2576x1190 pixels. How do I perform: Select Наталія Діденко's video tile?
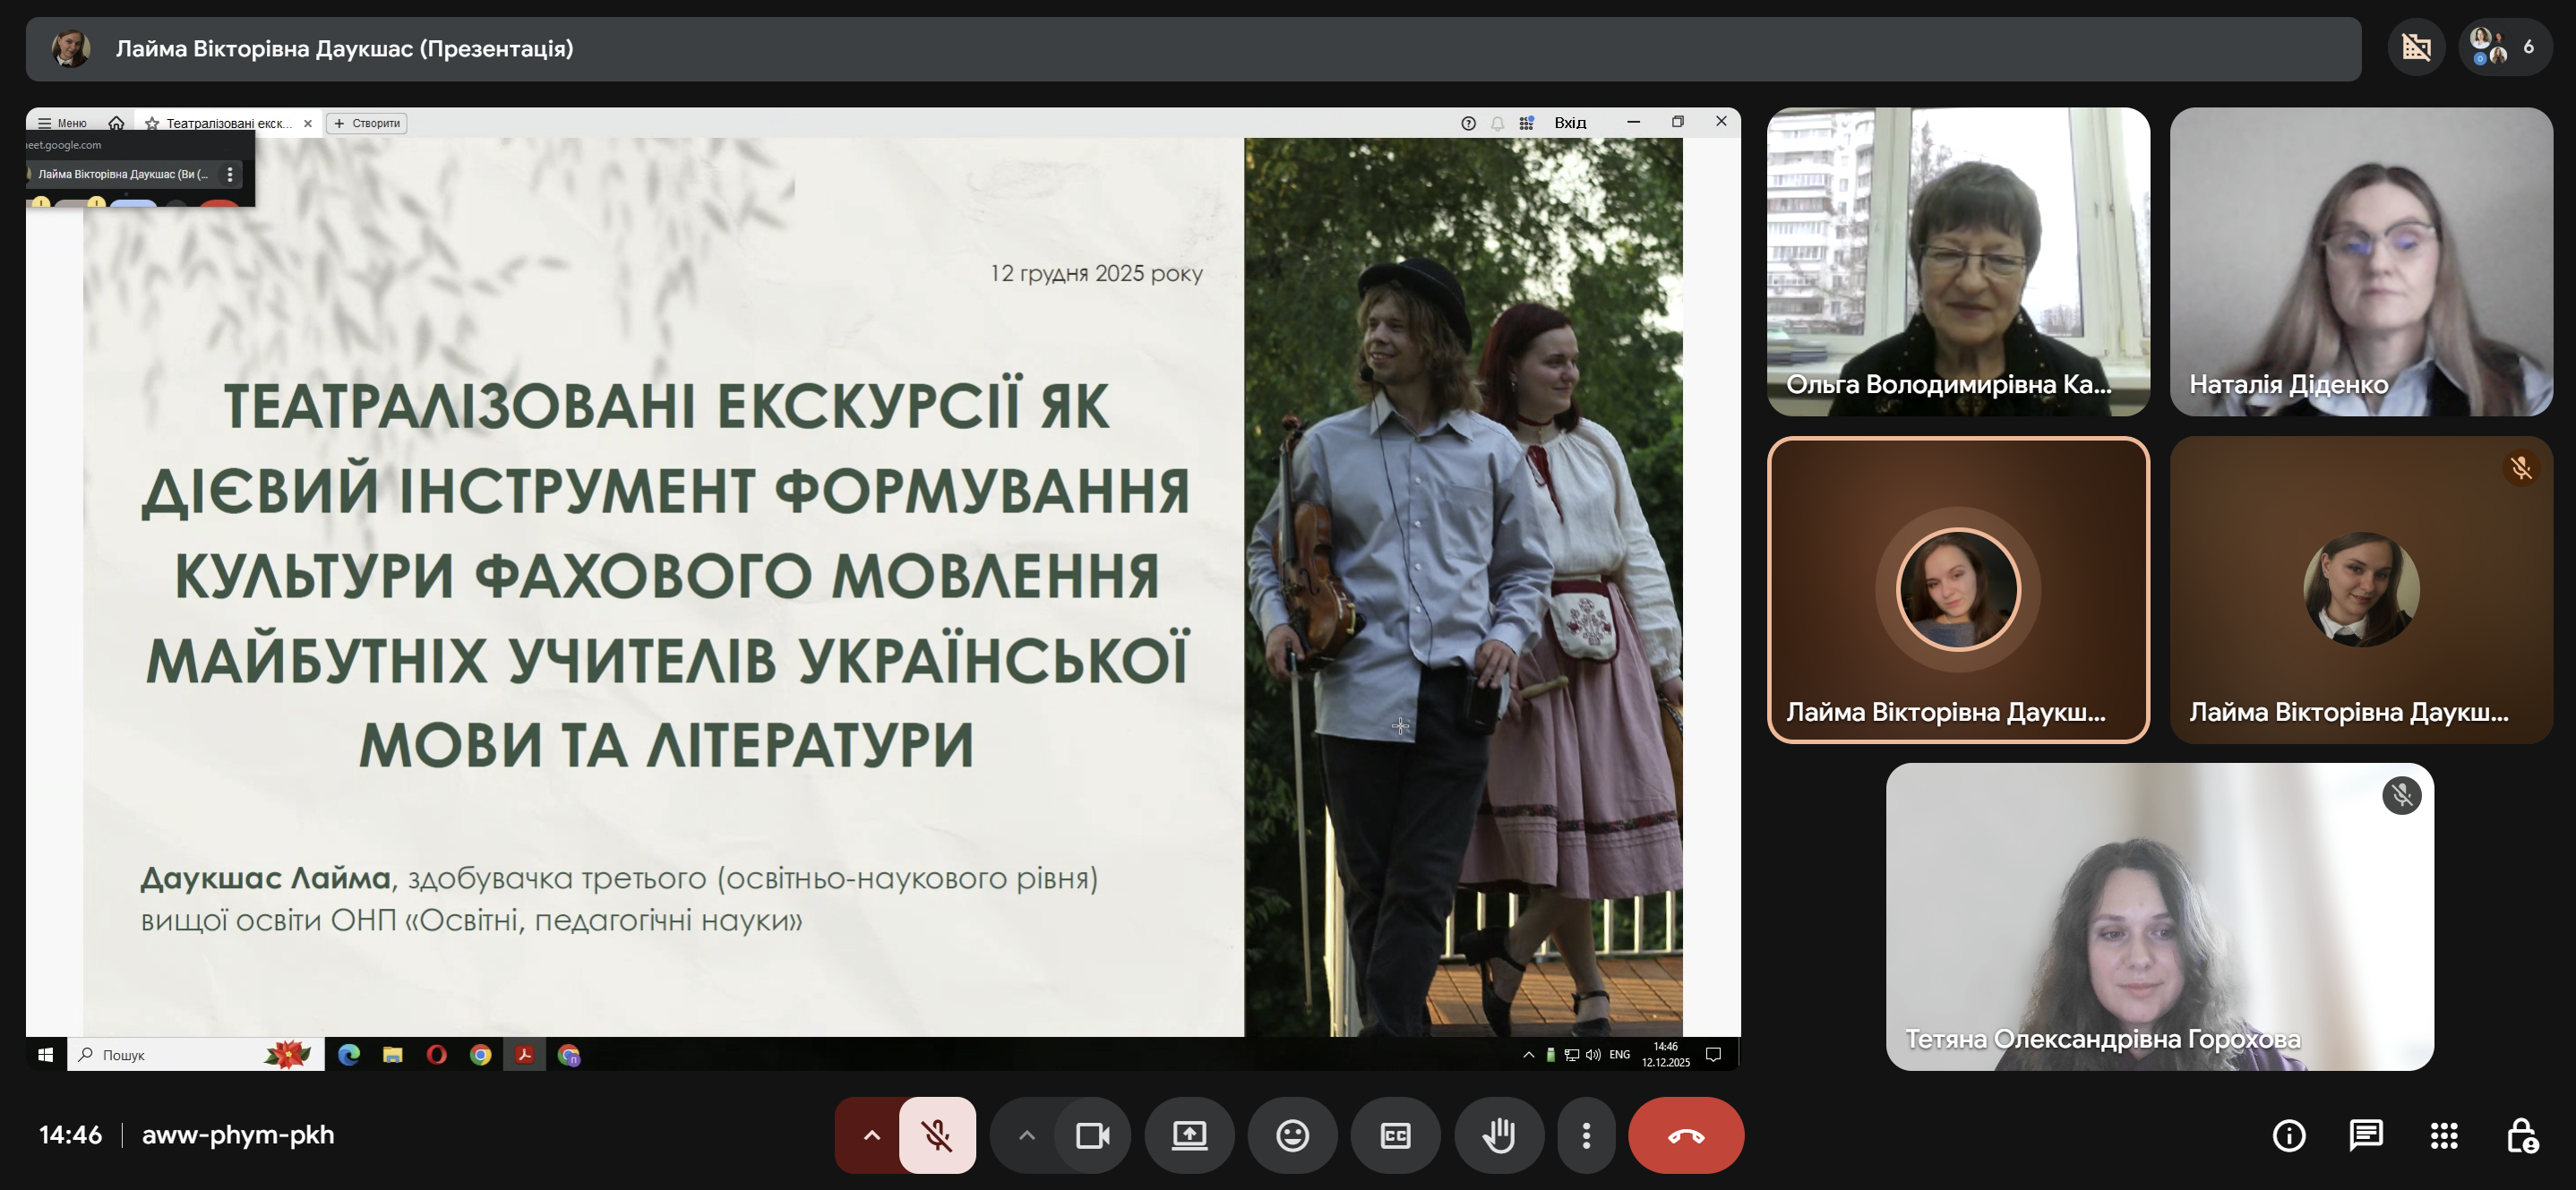[x=2360, y=261]
